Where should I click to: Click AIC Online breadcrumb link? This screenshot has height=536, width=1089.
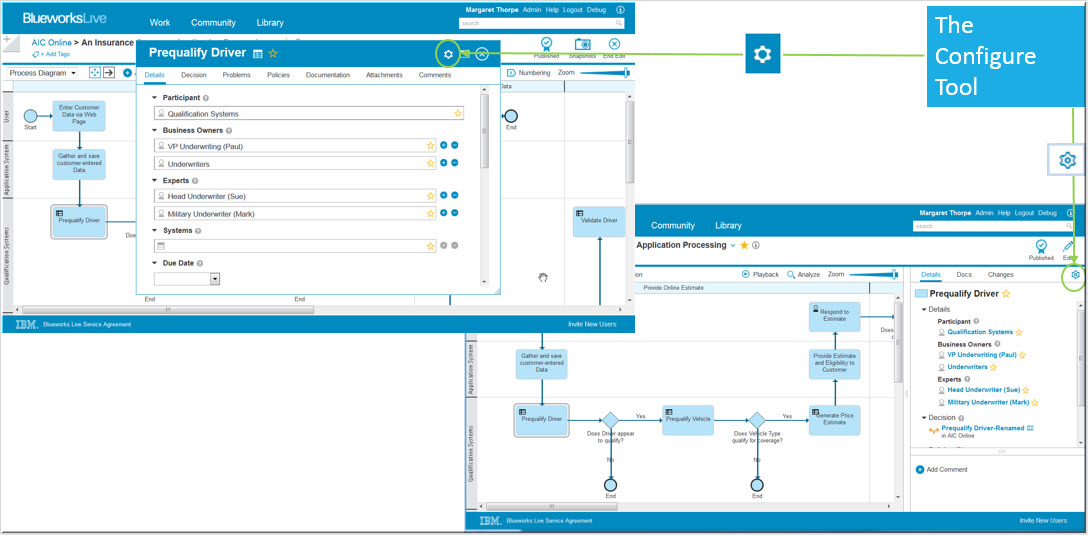(51, 43)
